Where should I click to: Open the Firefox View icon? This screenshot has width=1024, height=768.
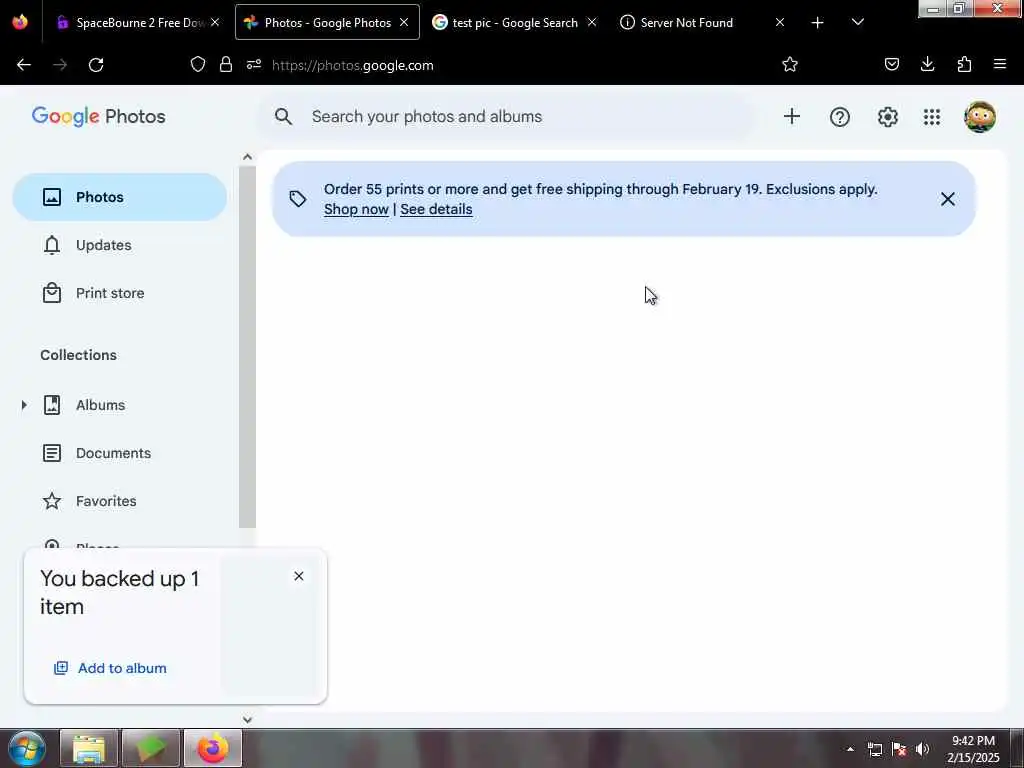click(x=20, y=22)
